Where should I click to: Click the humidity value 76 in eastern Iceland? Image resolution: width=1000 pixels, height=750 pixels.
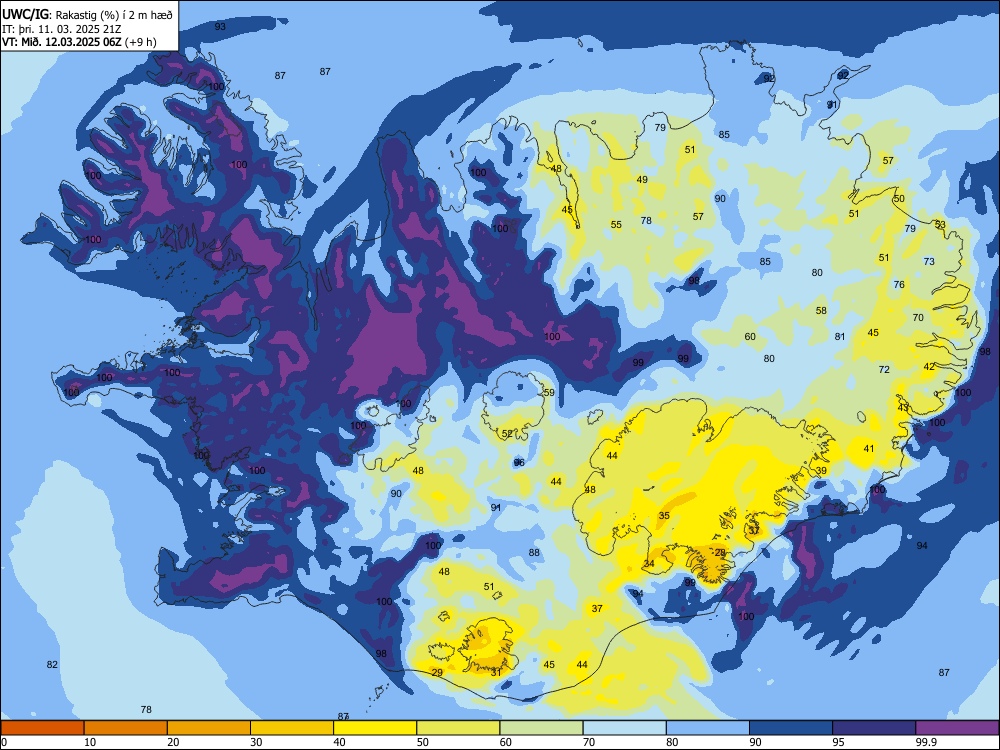899,285
